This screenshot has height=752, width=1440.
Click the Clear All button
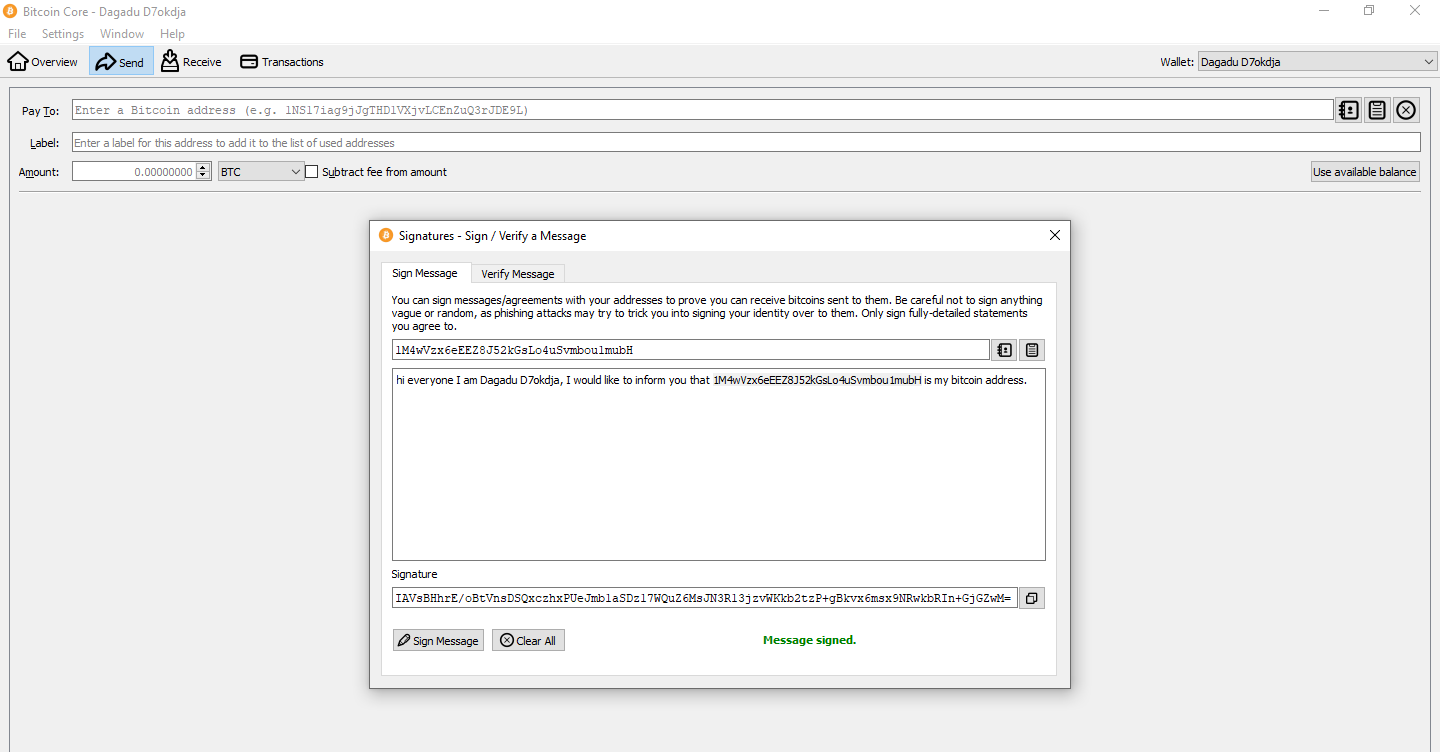coord(528,641)
